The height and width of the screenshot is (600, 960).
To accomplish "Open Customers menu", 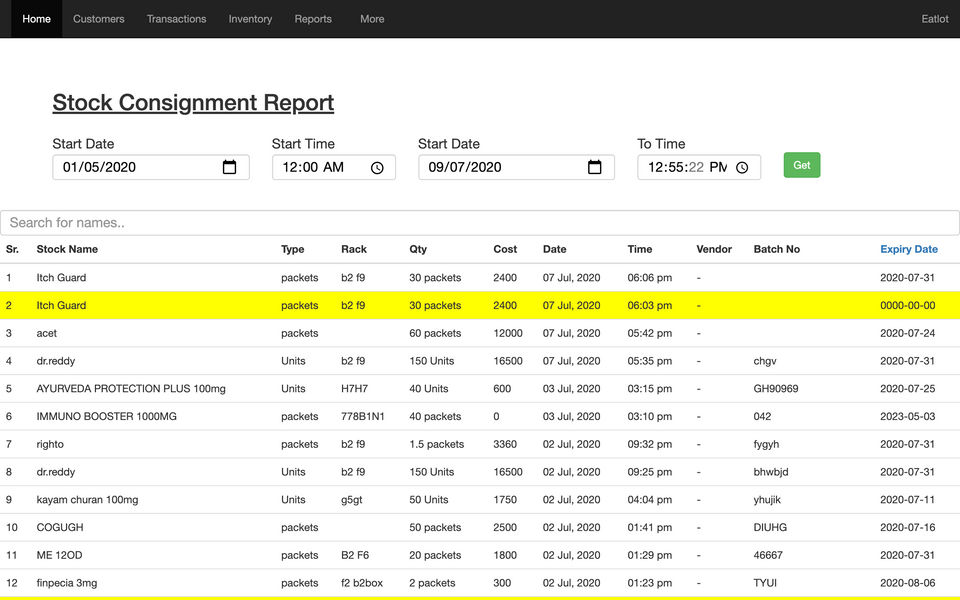I will [99, 19].
